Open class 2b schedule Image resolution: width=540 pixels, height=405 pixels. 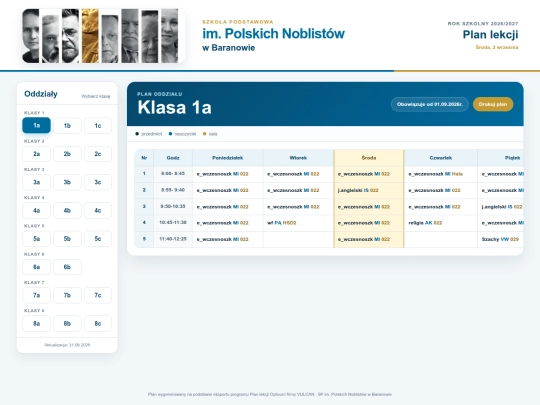tap(67, 154)
